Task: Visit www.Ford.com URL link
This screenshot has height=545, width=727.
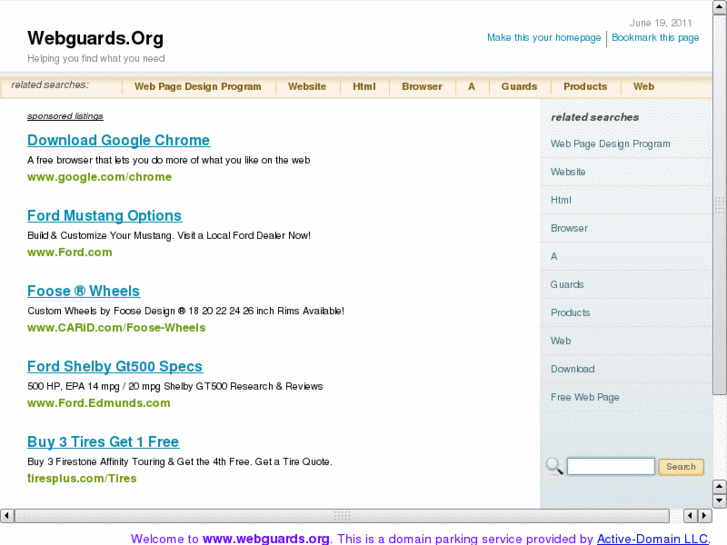Action: pos(70,252)
